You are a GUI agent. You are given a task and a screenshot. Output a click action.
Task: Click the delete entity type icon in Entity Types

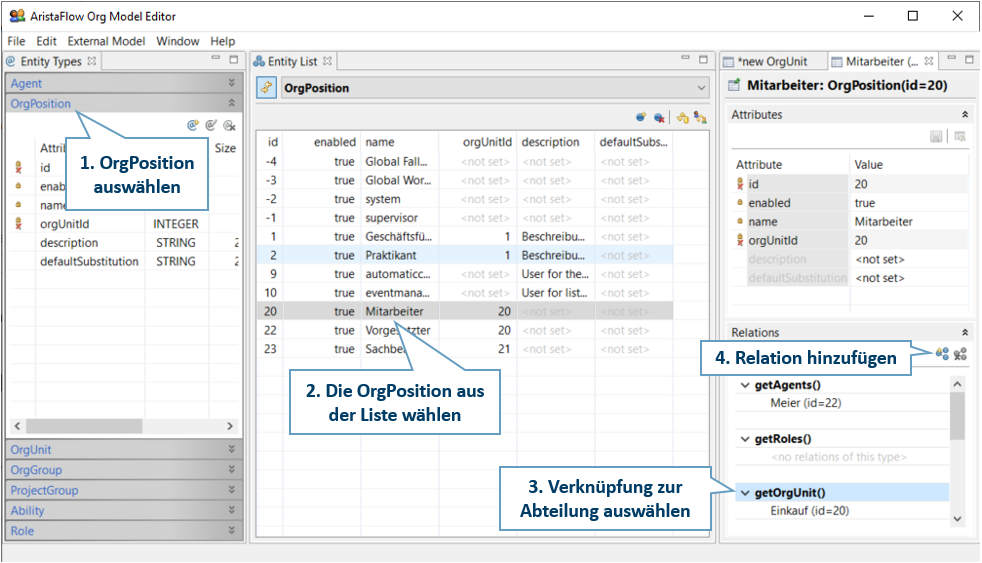pos(229,125)
